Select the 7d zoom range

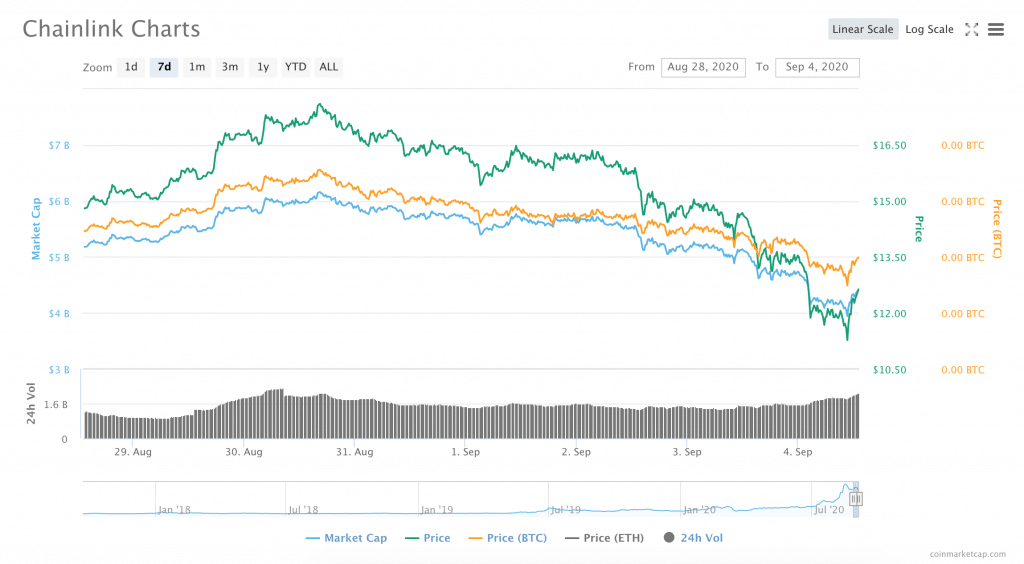coord(164,67)
